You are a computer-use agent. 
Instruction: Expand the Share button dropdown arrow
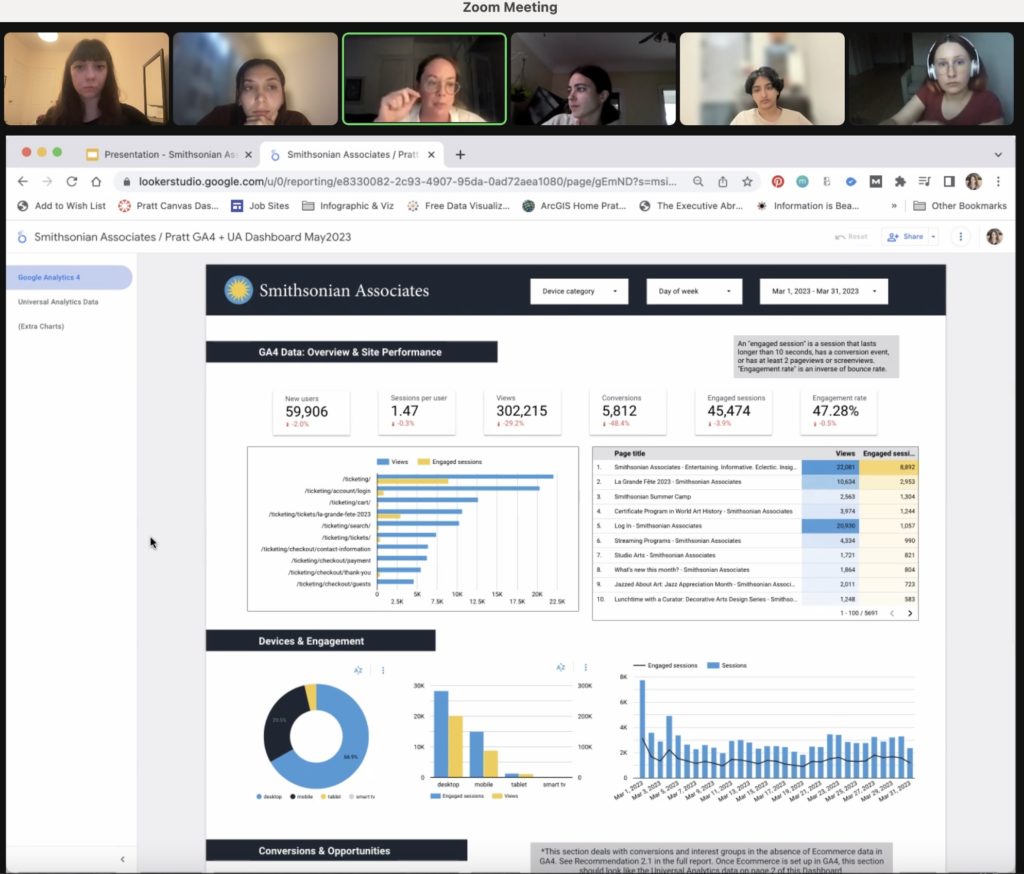point(933,236)
